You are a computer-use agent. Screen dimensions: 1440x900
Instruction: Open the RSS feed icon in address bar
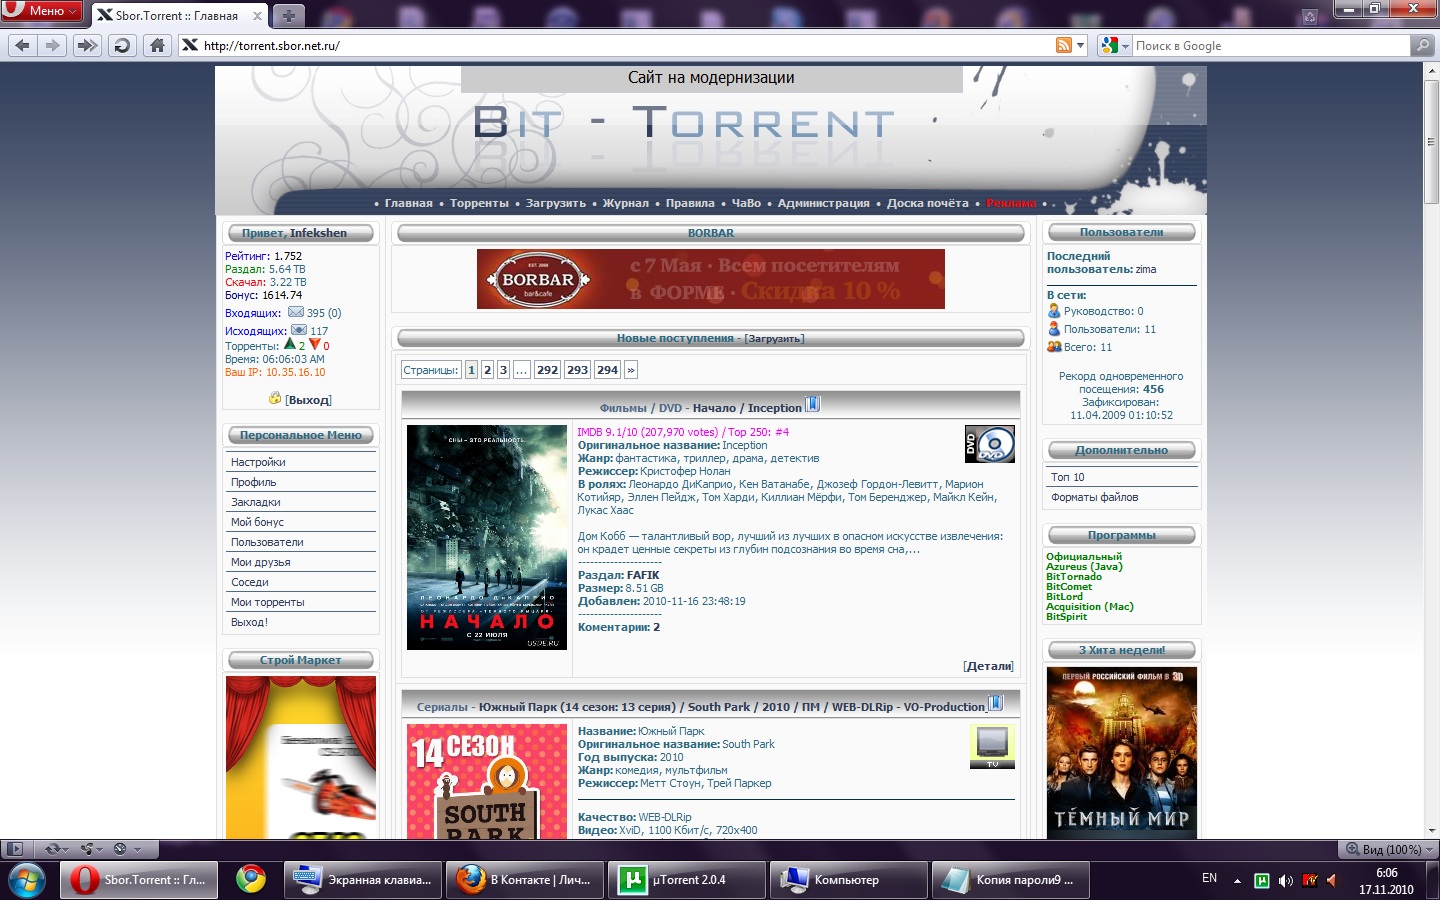[x=1064, y=45]
